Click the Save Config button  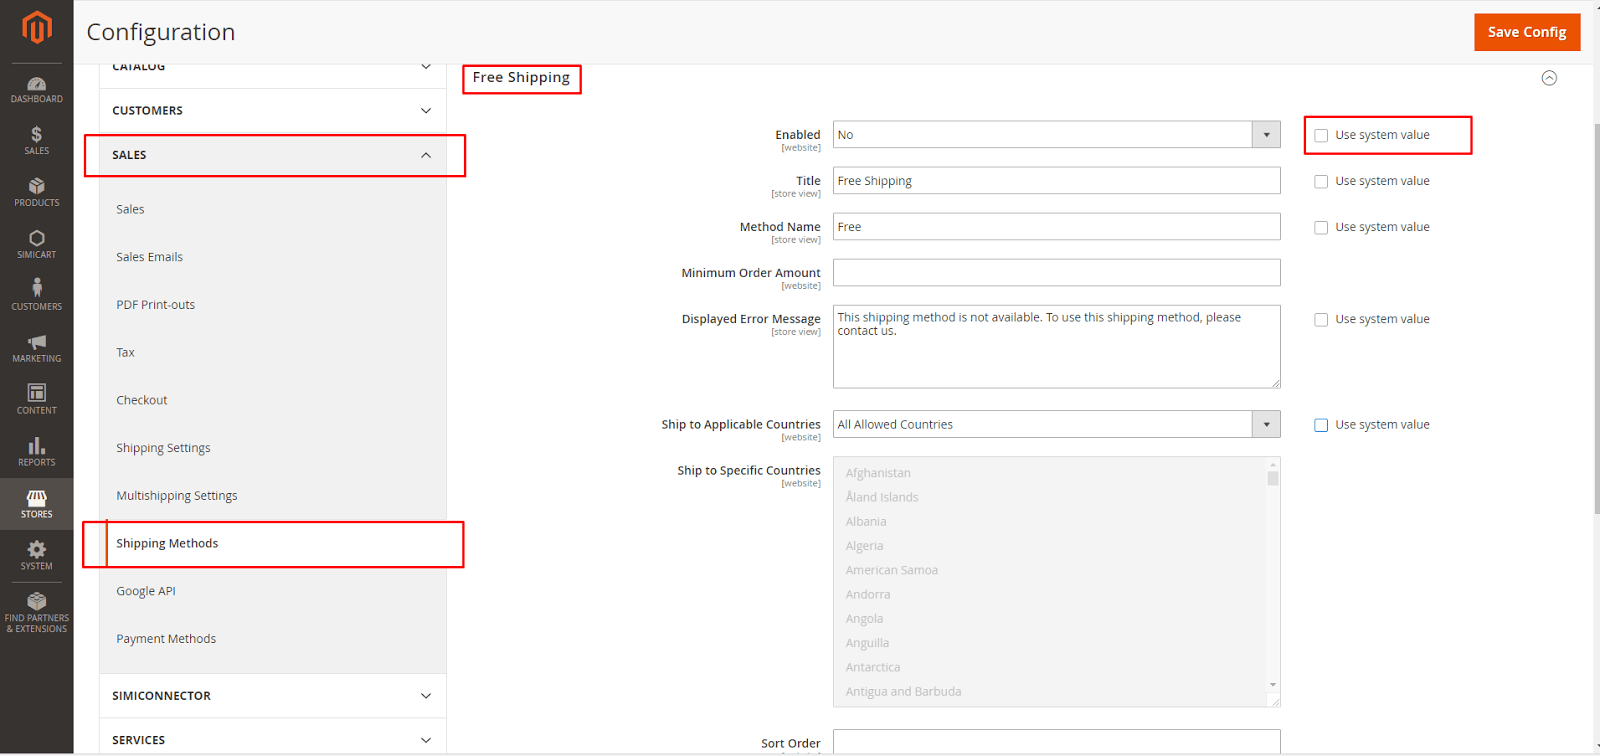(x=1527, y=32)
